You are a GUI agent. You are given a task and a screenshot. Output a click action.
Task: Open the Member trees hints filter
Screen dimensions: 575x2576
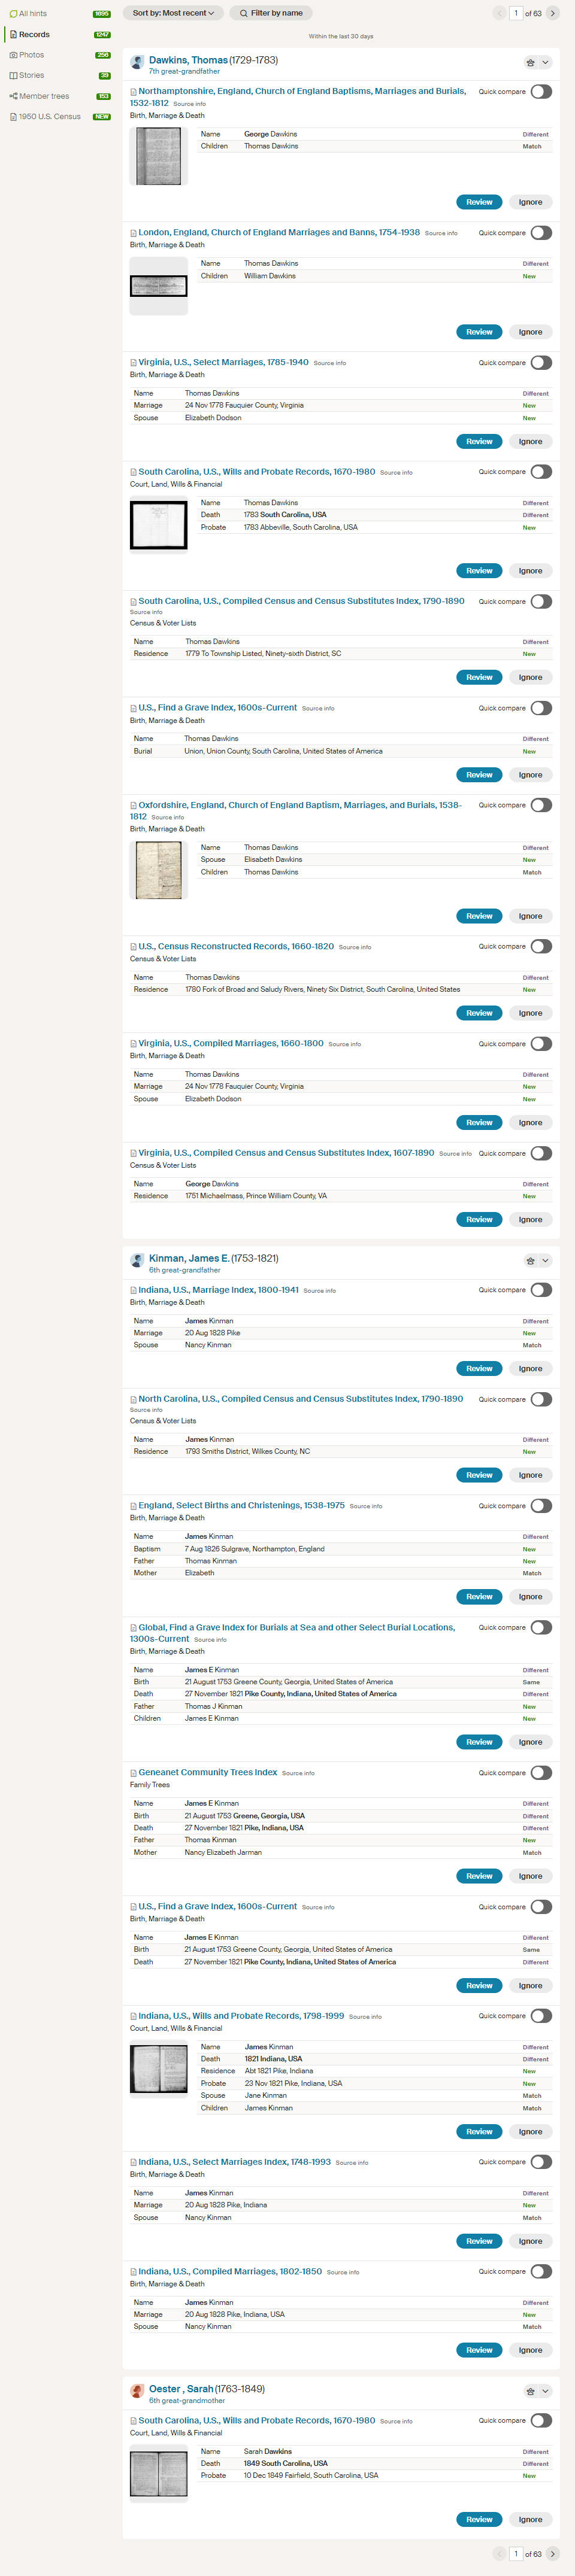(x=43, y=96)
